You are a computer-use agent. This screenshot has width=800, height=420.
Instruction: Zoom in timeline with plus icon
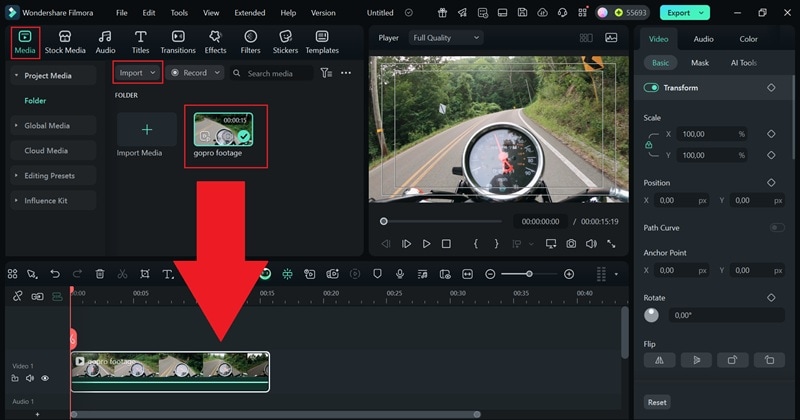coord(569,274)
